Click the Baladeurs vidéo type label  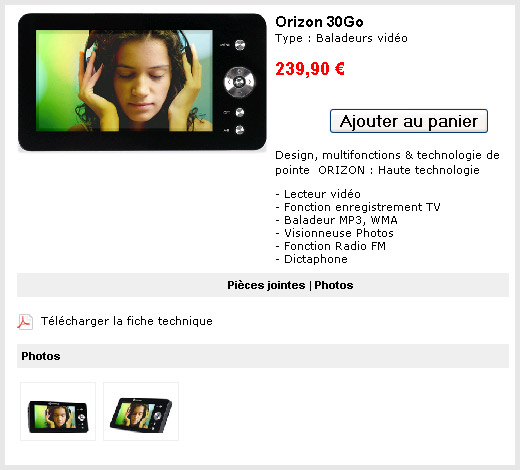(x=362, y=38)
